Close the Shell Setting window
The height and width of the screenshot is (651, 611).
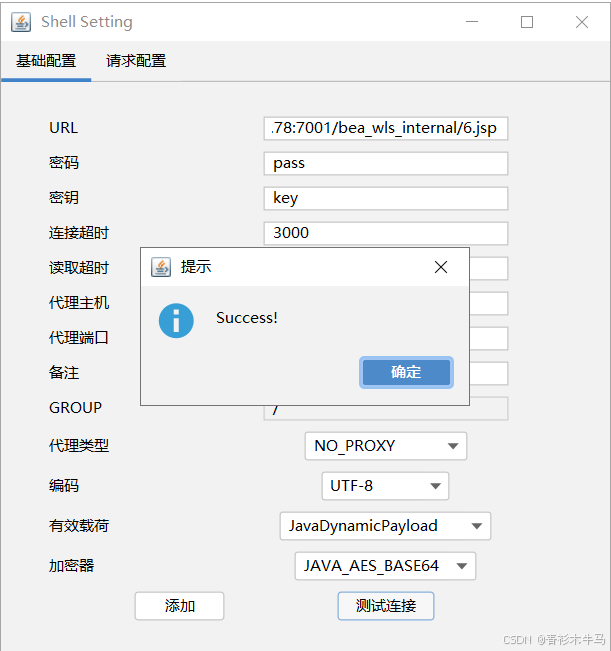click(x=582, y=22)
